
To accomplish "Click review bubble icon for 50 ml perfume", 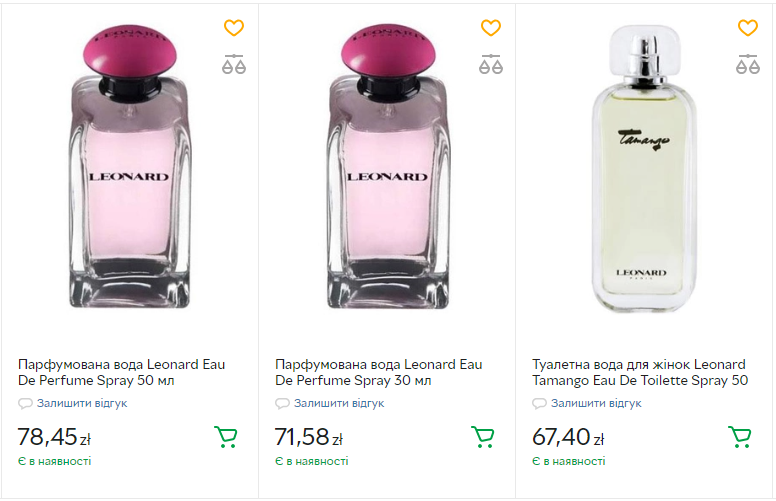I will pos(25,404).
